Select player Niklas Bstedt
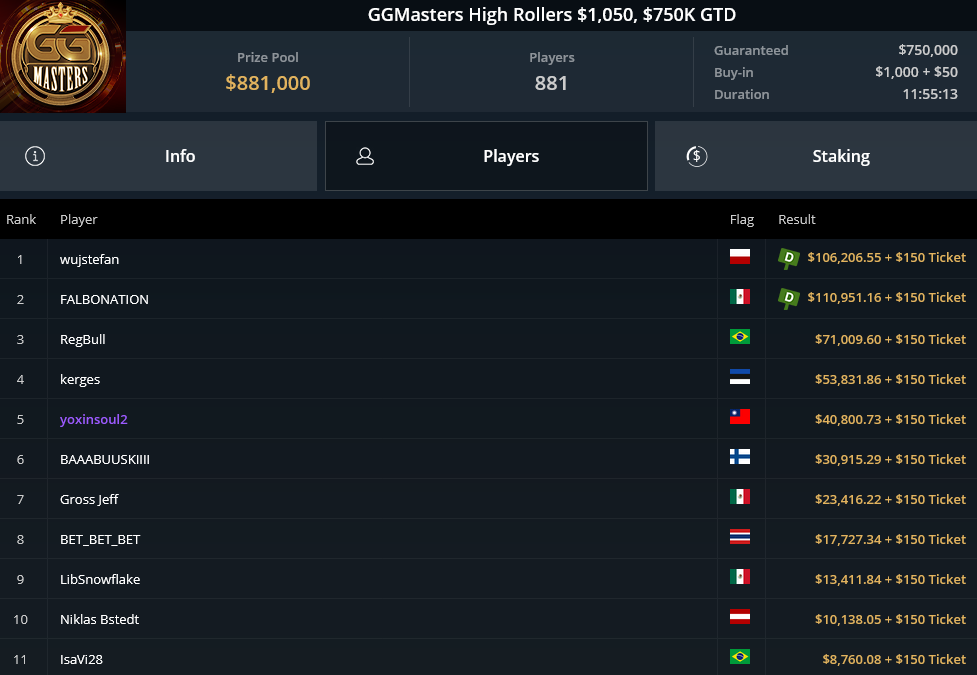This screenshot has height=675, width=977. click(99, 620)
